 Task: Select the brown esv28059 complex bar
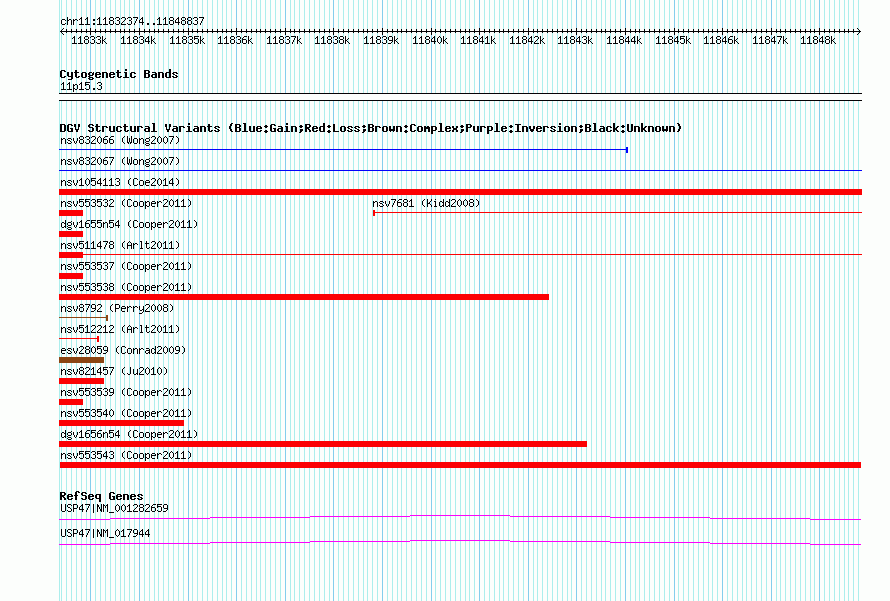[81, 360]
